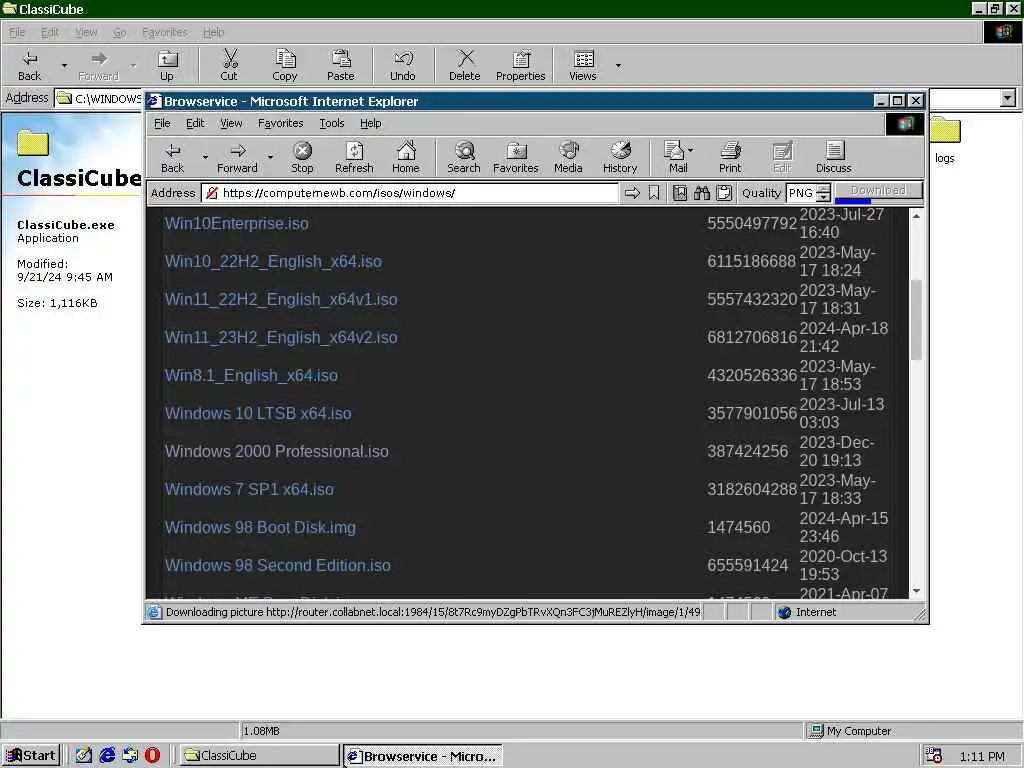Open the Windows 7 SP1 x64.iso link

tap(249, 489)
